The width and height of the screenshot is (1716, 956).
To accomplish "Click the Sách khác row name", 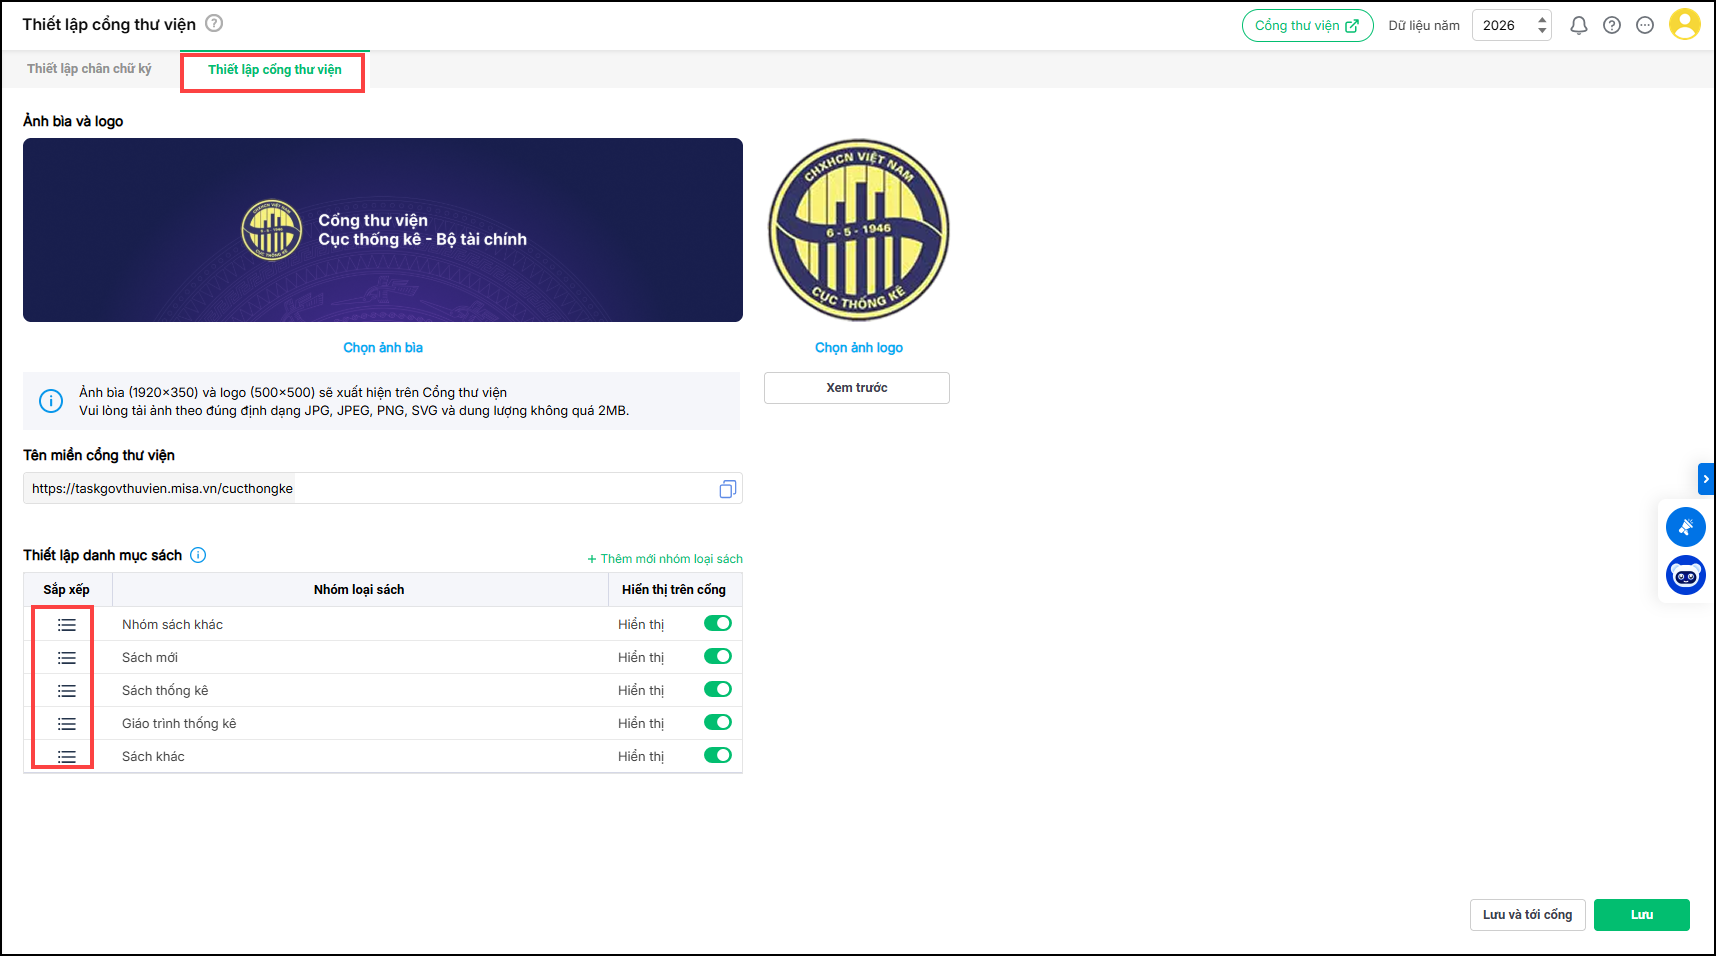I will (153, 757).
